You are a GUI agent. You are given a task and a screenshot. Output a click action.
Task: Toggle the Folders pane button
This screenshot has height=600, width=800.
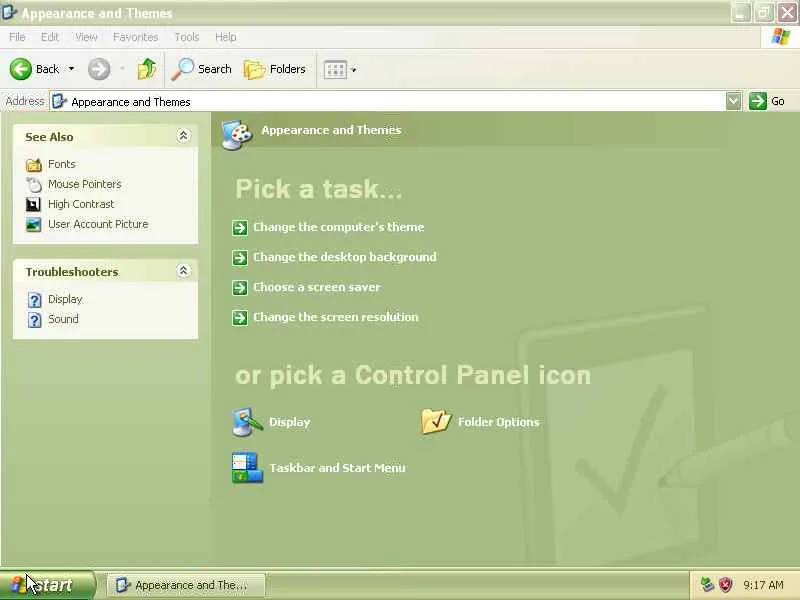274,69
